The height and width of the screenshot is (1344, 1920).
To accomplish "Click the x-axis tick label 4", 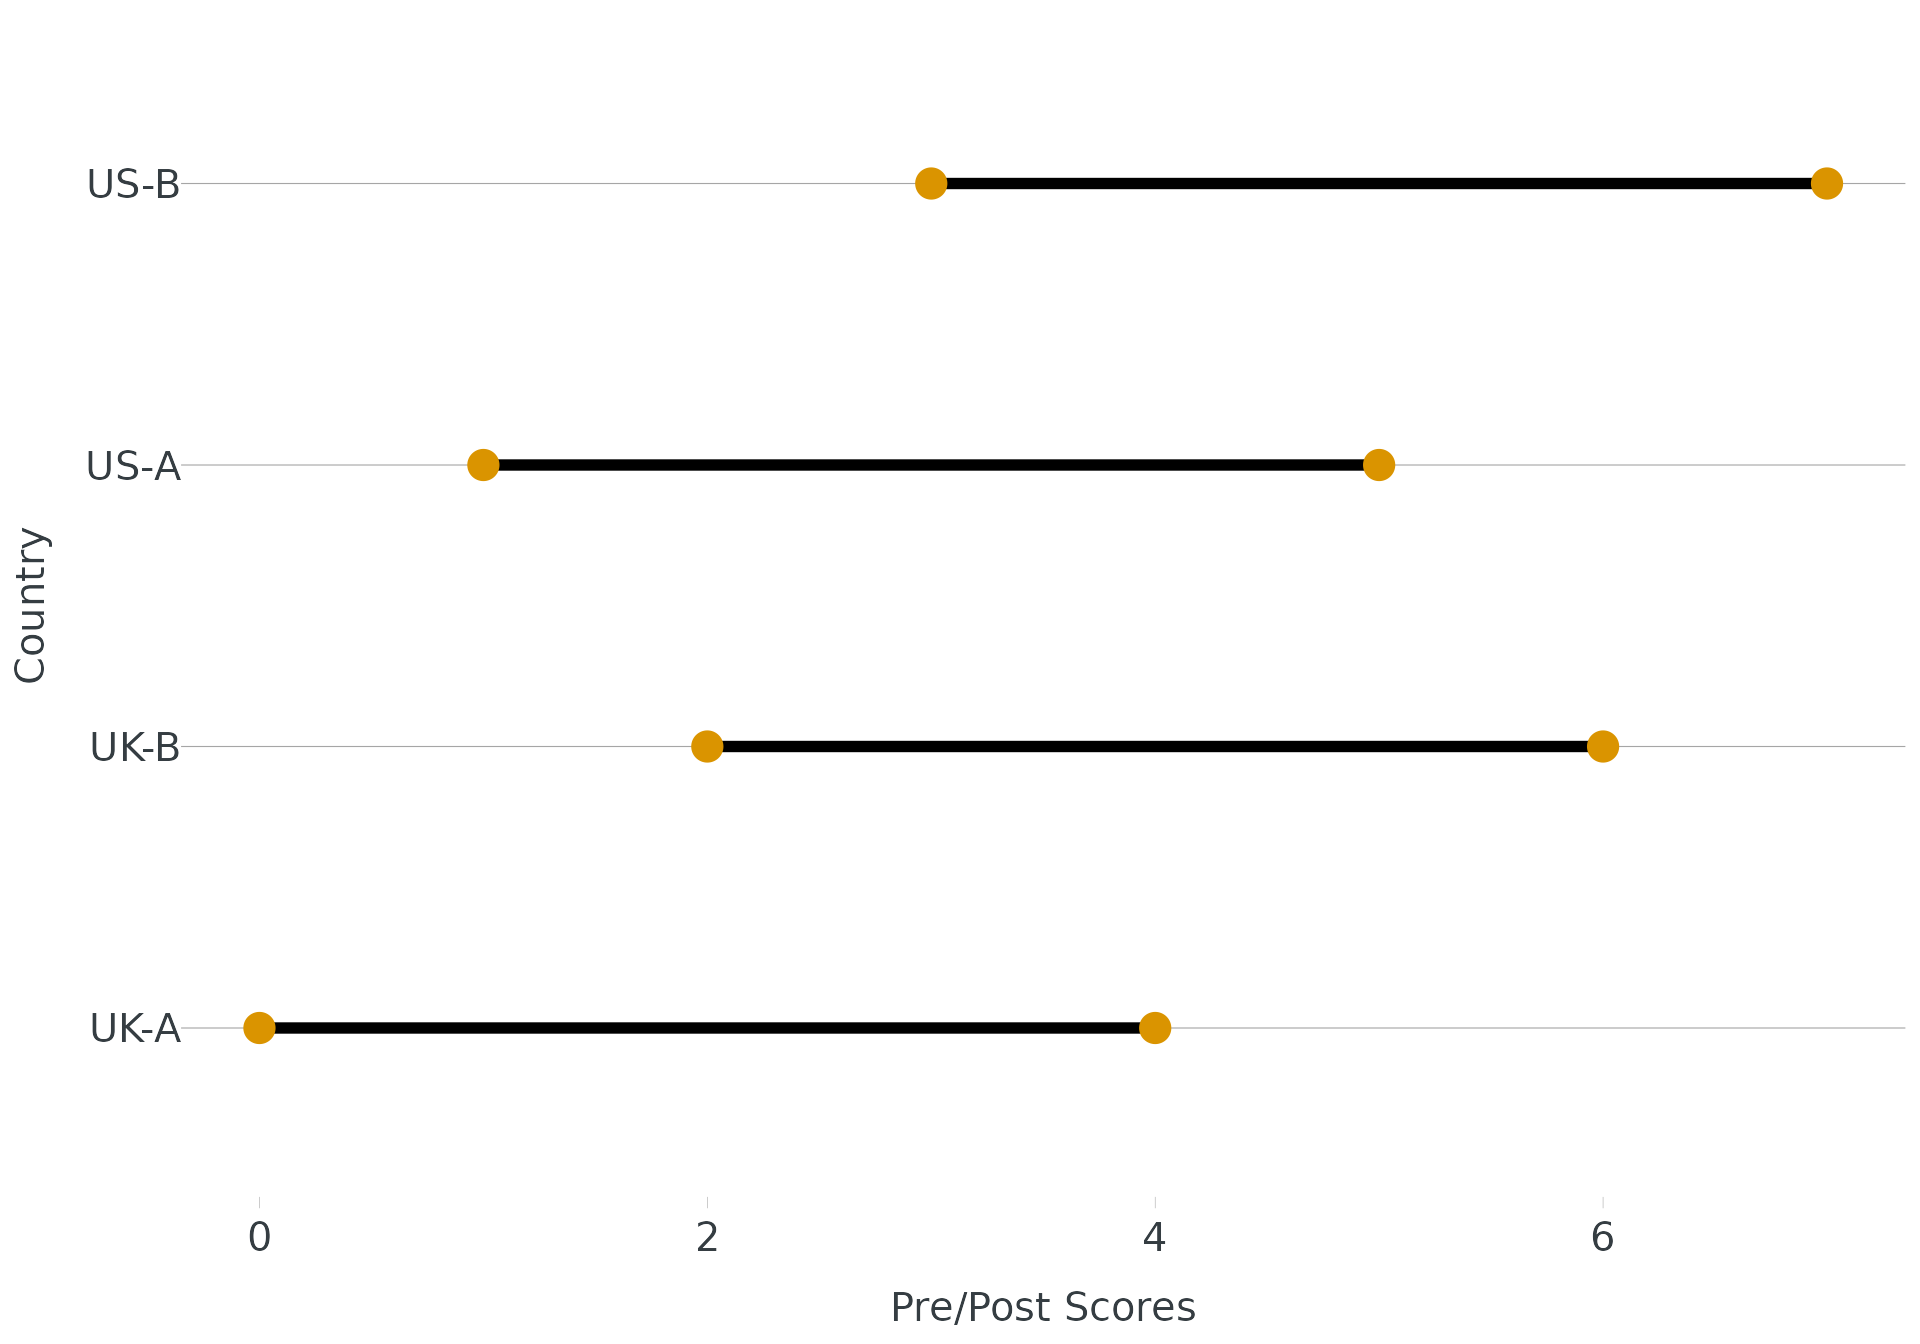I will (x=1155, y=1238).
